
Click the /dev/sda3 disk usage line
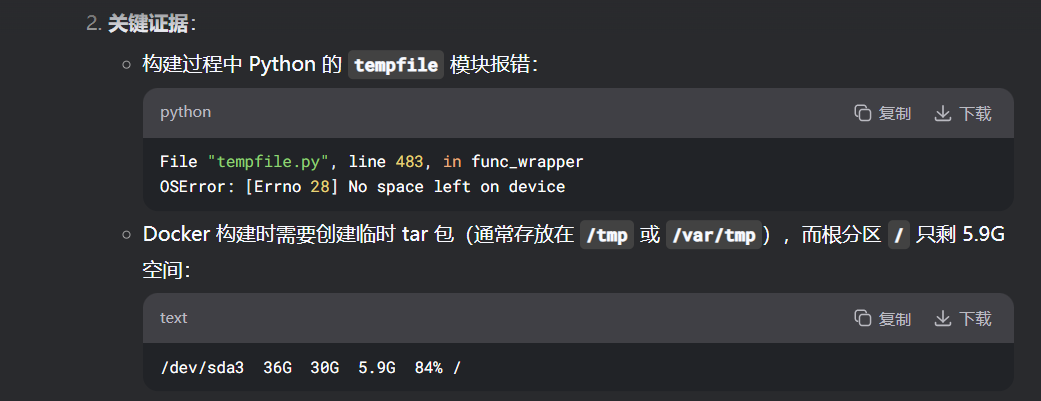pos(310,367)
